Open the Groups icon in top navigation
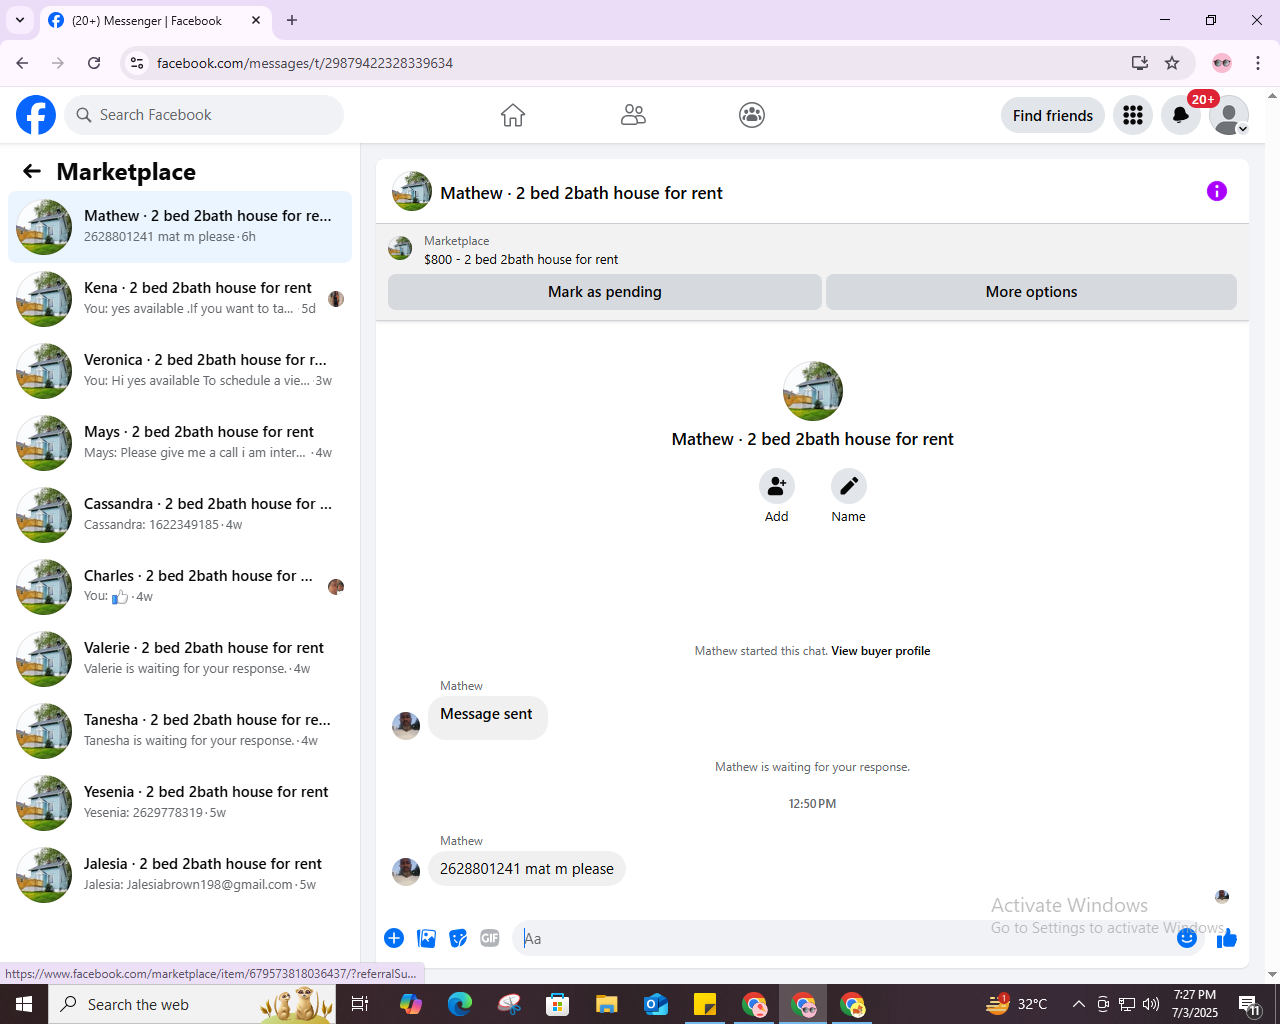The height and width of the screenshot is (1024, 1280). click(x=752, y=115)
